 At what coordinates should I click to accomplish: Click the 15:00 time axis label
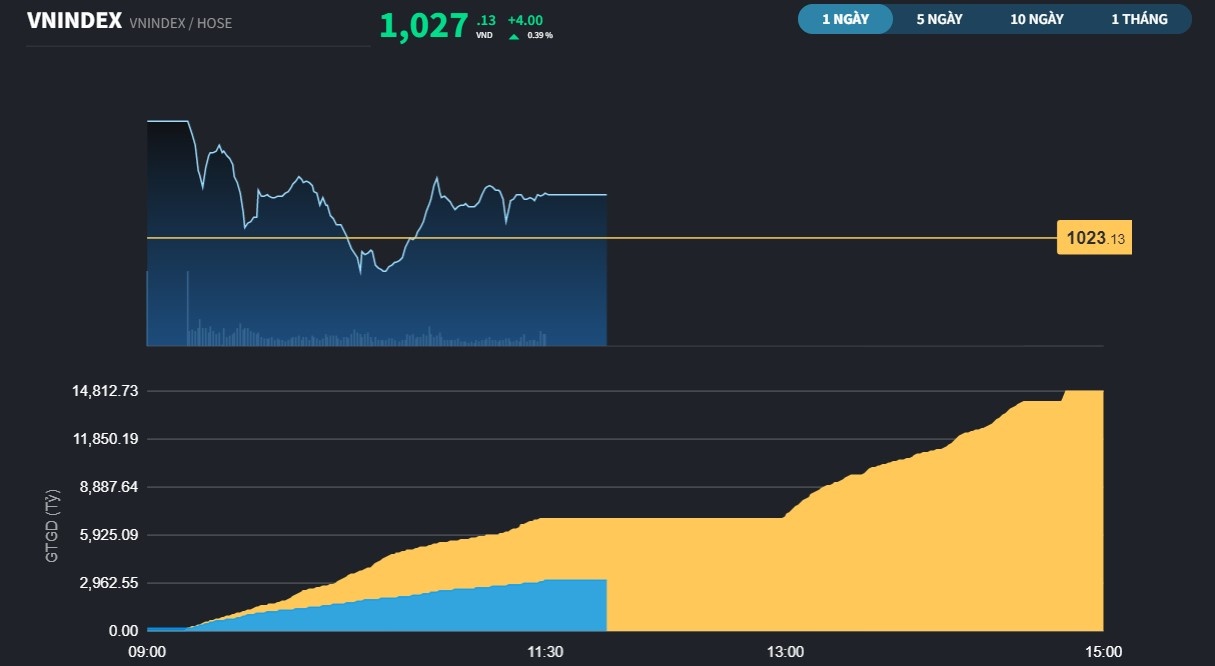[x=1103, y=651]
